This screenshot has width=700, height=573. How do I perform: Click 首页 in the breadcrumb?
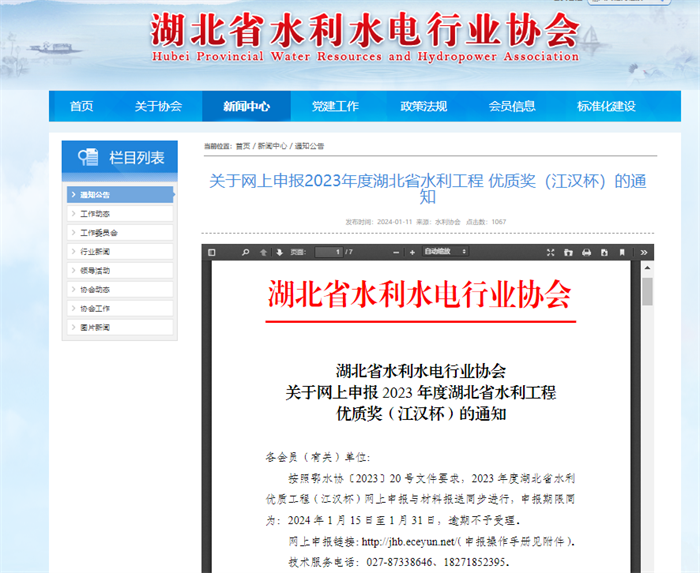click(243, 146)
